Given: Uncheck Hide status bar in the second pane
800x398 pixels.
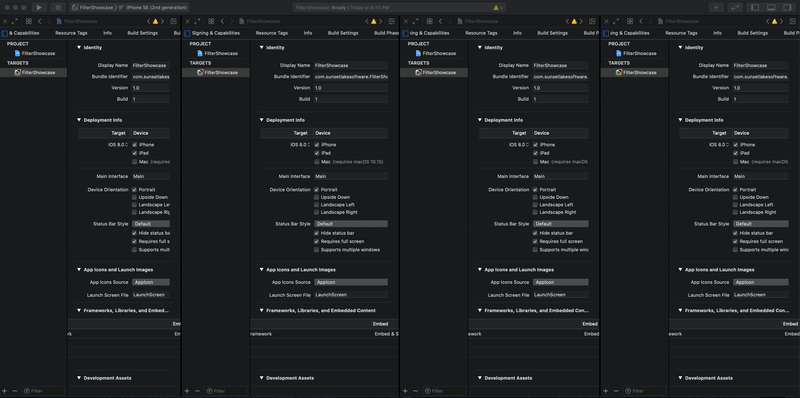Looking at the screenshot, I should (x=317, y=233).
